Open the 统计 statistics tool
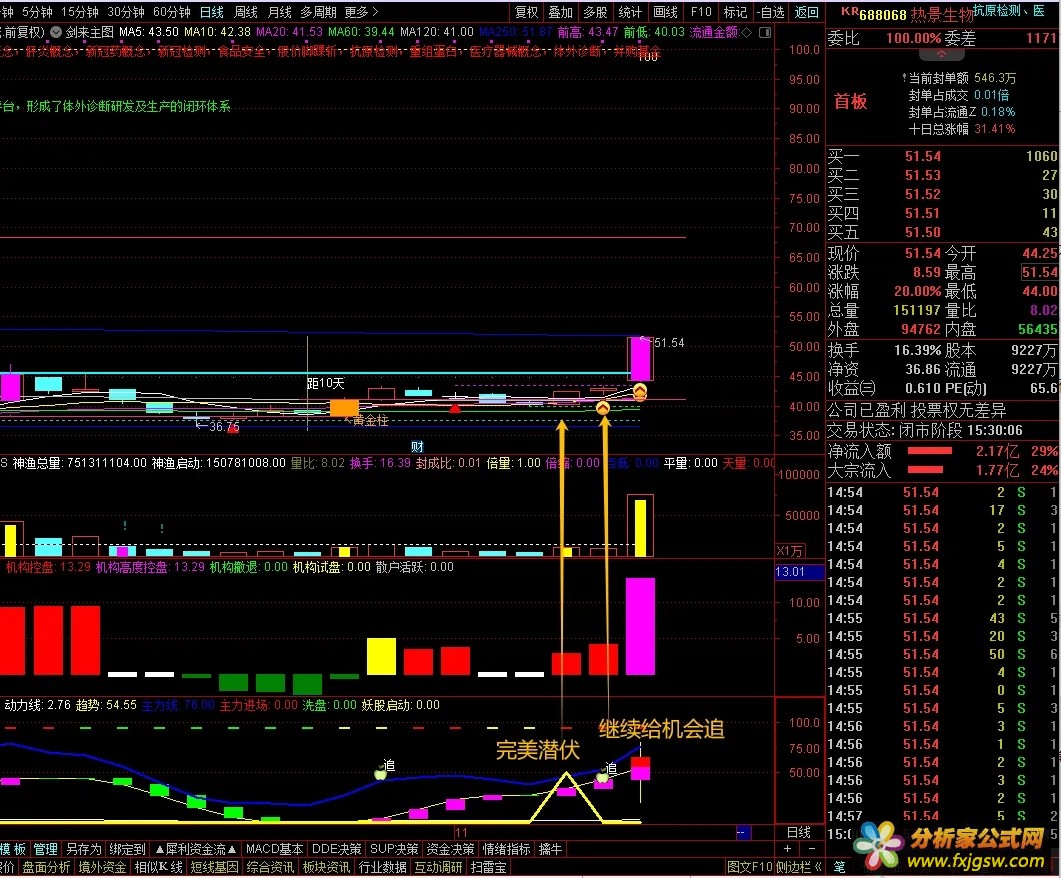Viewport: 1061px width, 878px height. click(630, 12)
